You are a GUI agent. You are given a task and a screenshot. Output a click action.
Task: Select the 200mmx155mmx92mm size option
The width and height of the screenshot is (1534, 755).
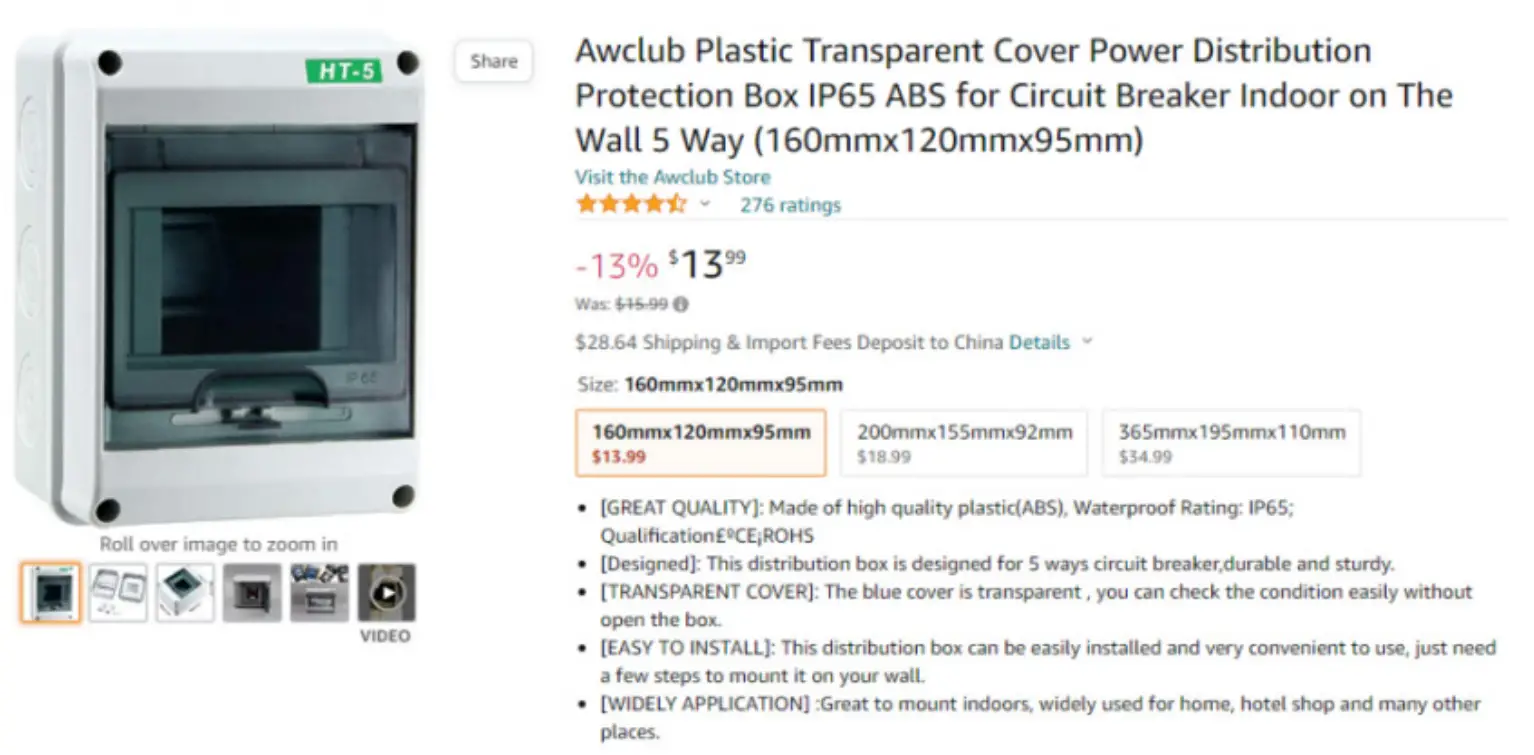click(x=964, y=443)
